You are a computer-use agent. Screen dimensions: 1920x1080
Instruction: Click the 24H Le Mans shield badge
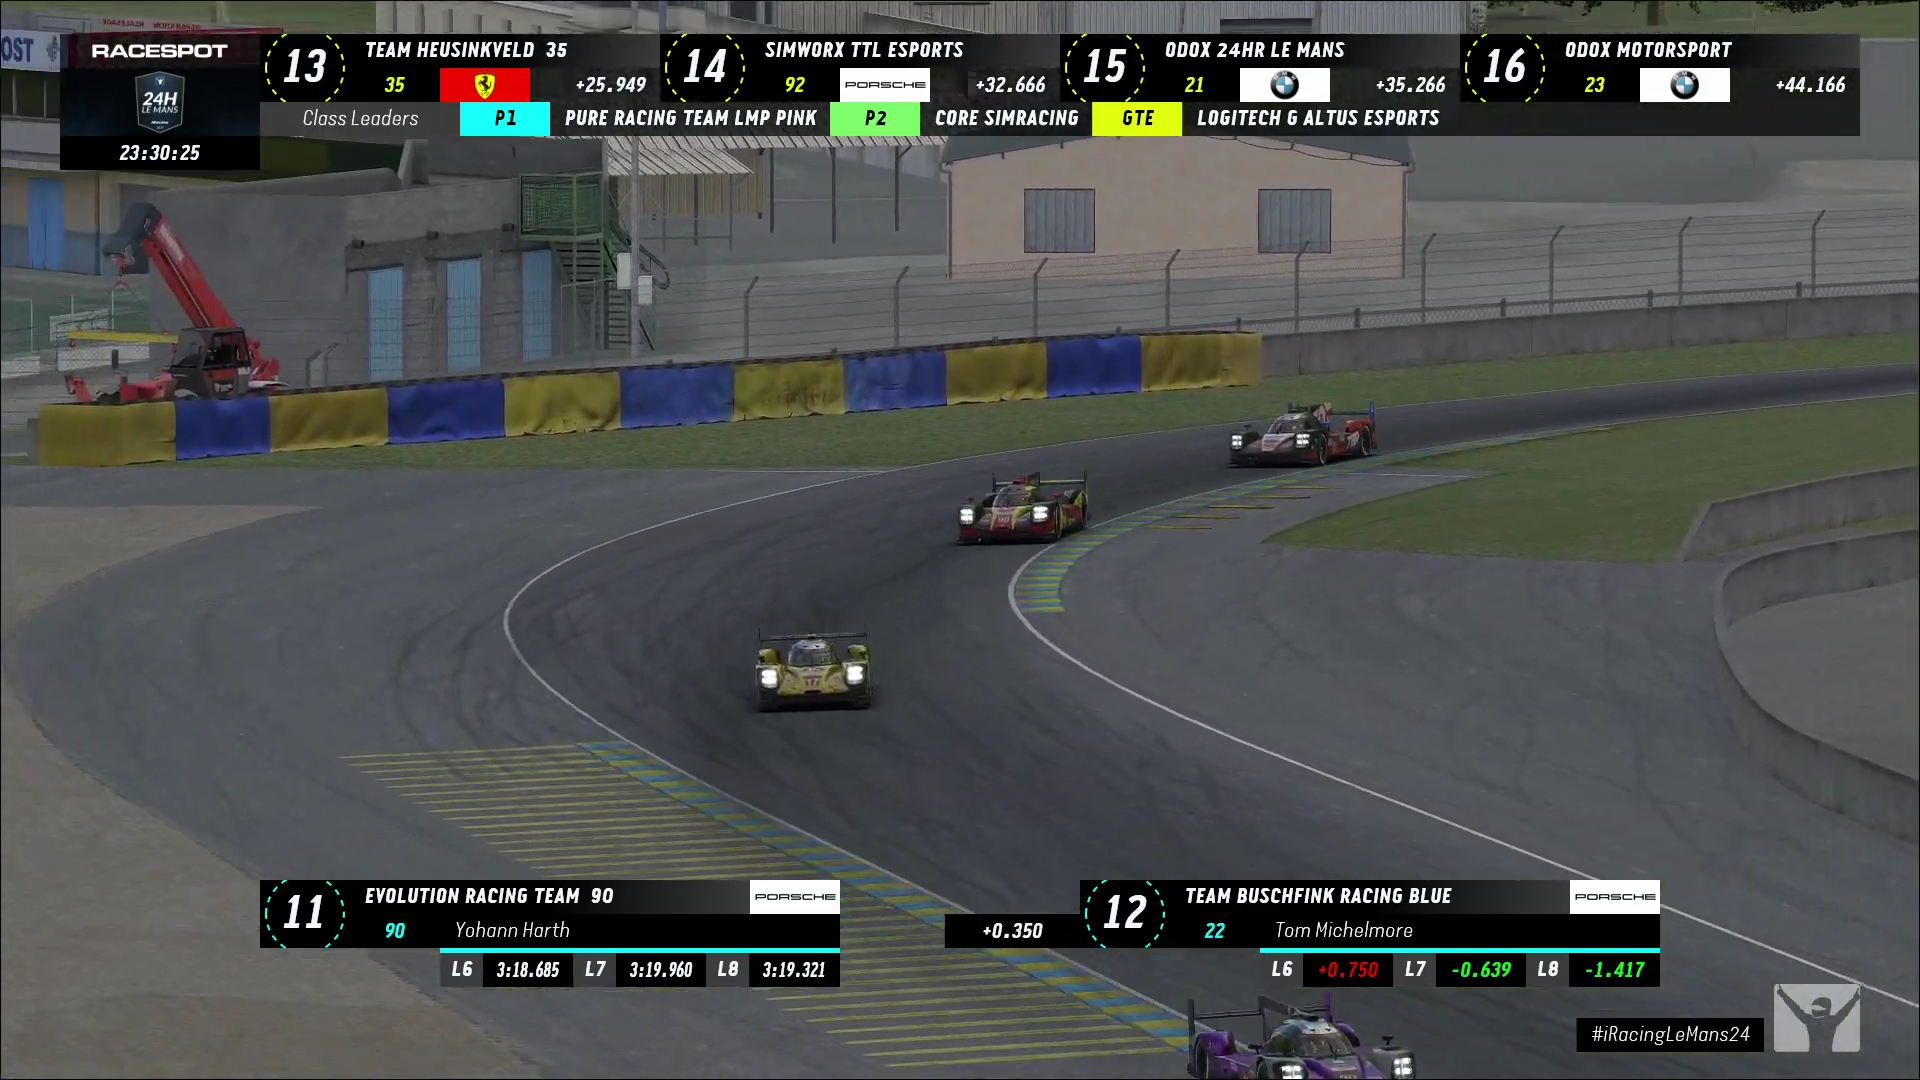coord(160,102)
